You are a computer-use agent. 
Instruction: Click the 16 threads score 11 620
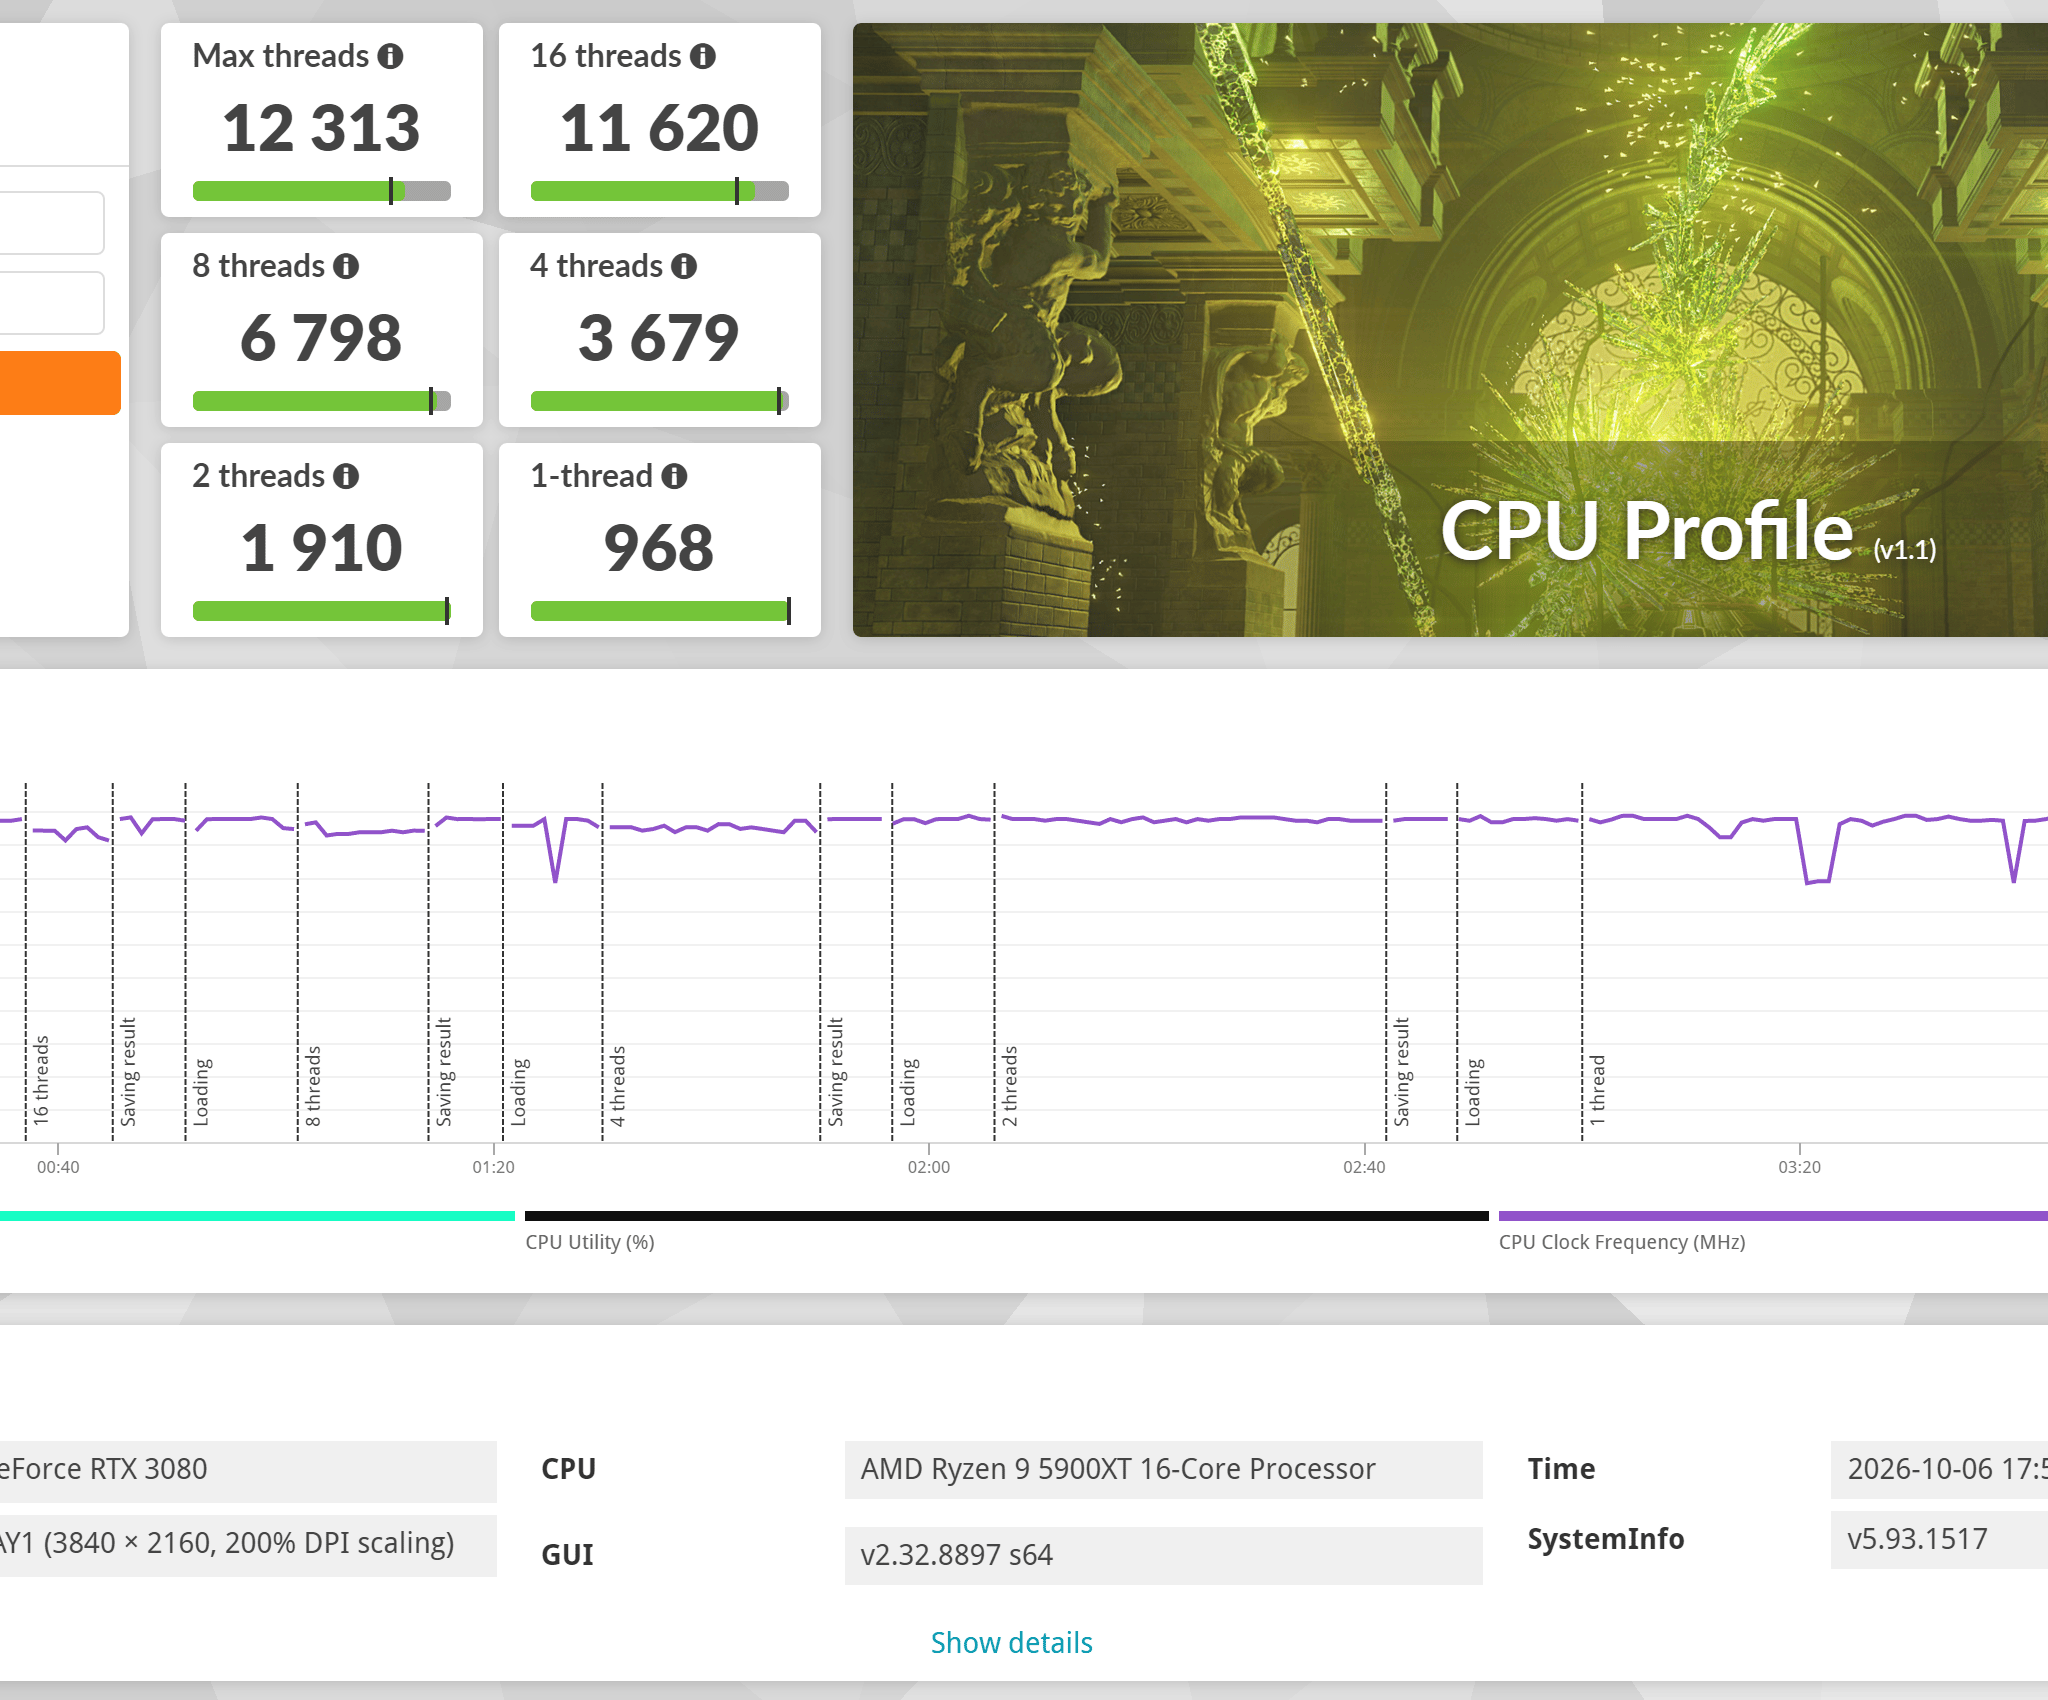[659, 128]
